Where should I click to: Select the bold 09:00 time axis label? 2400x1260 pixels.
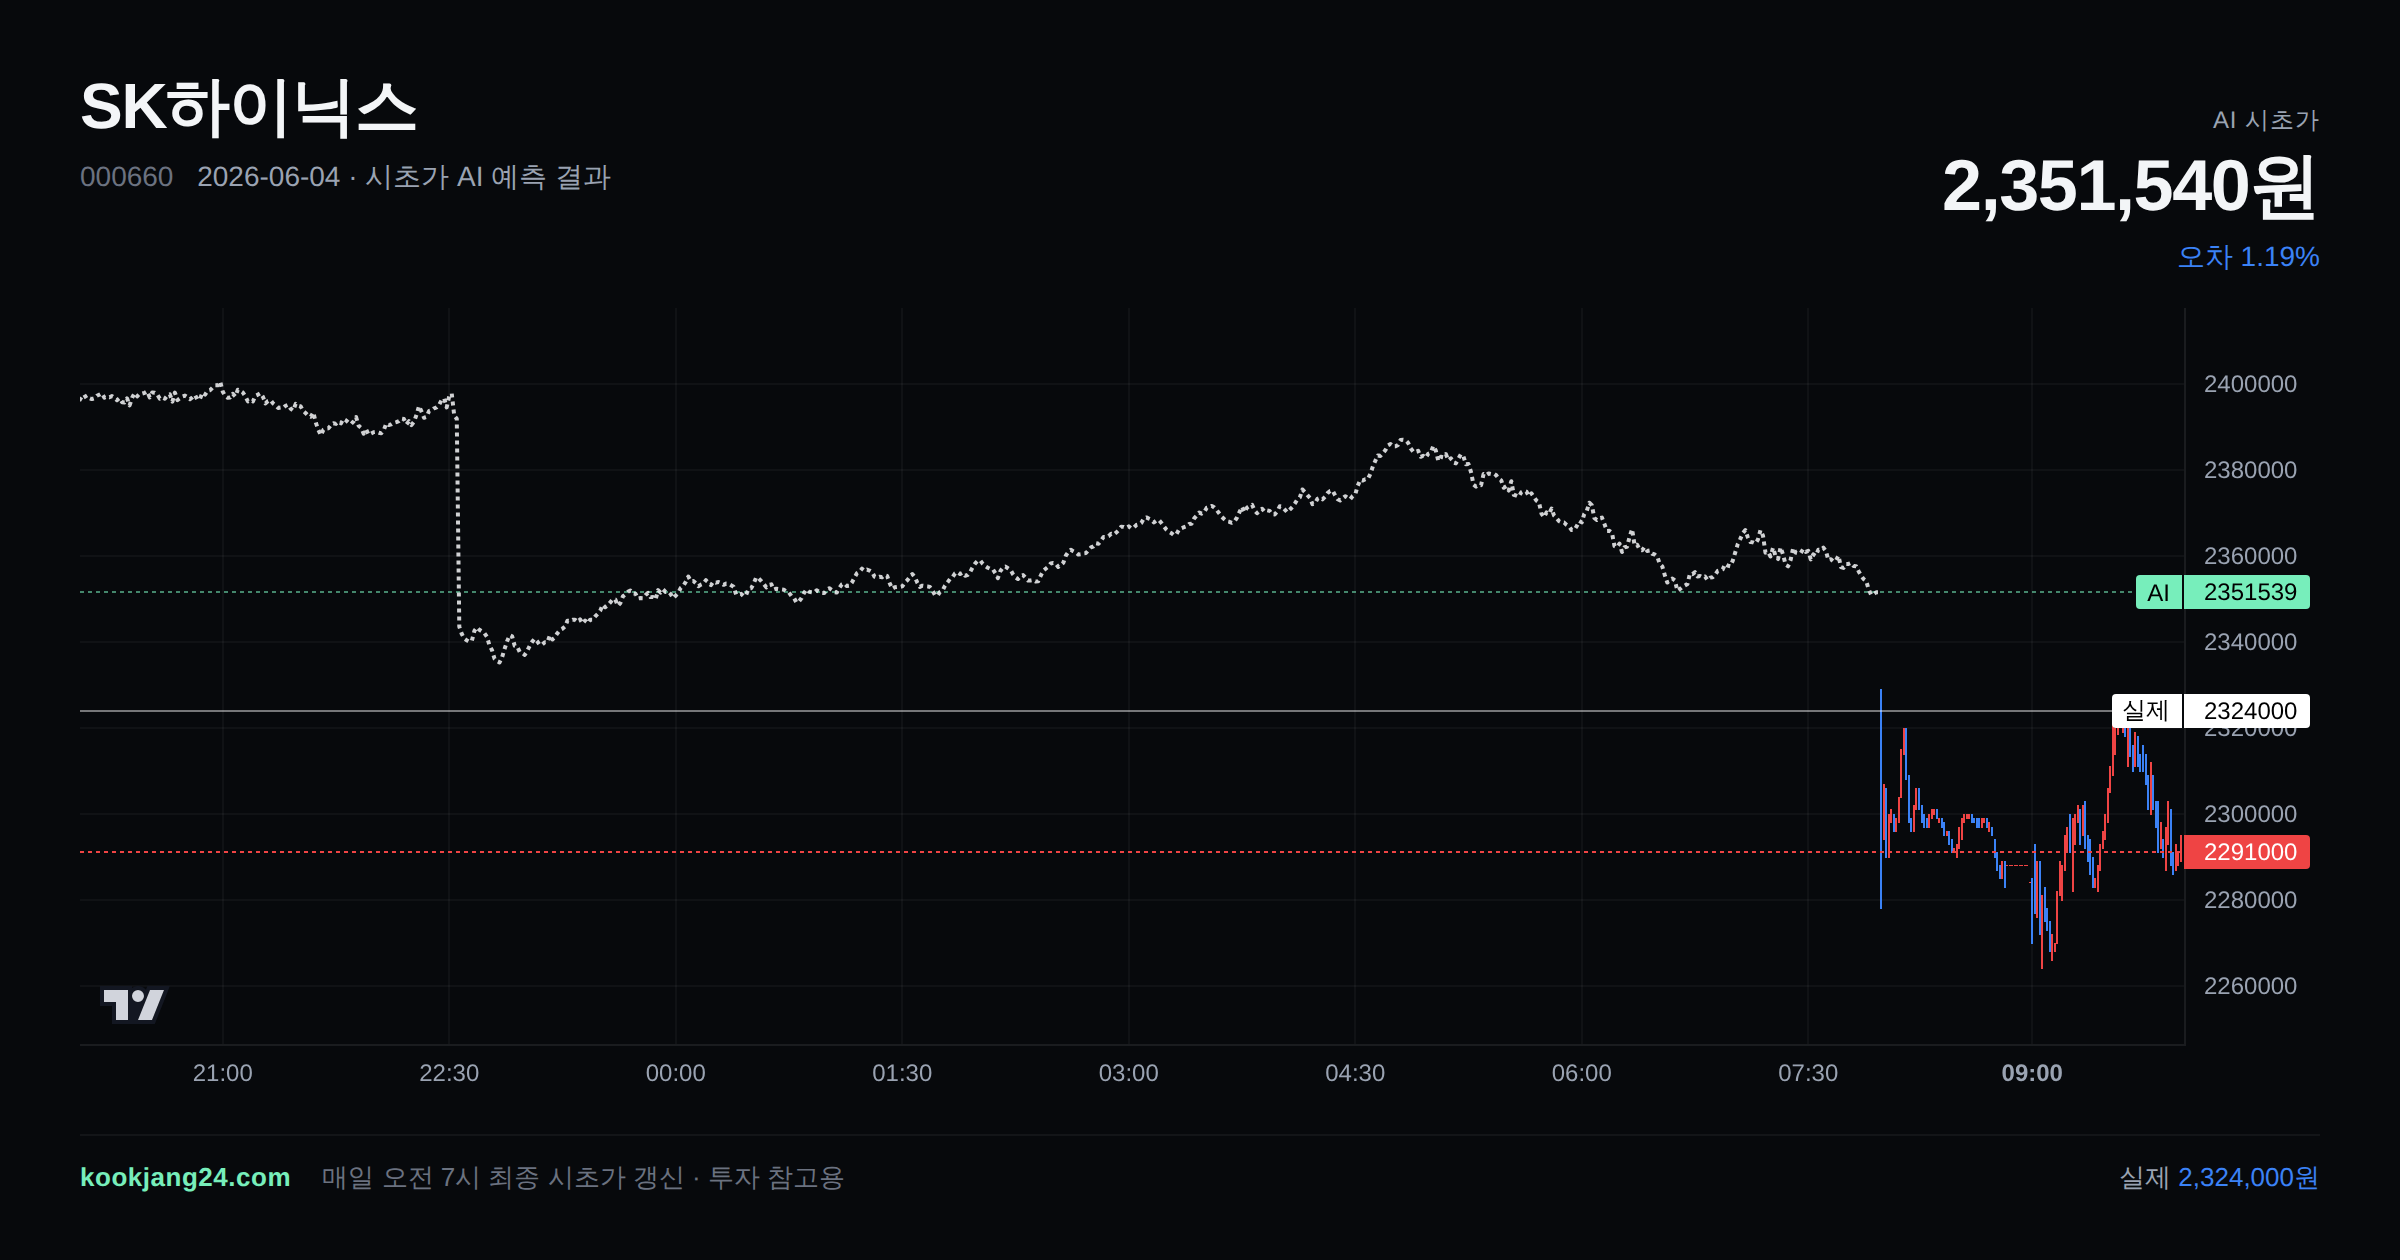pos(2032,1073)
